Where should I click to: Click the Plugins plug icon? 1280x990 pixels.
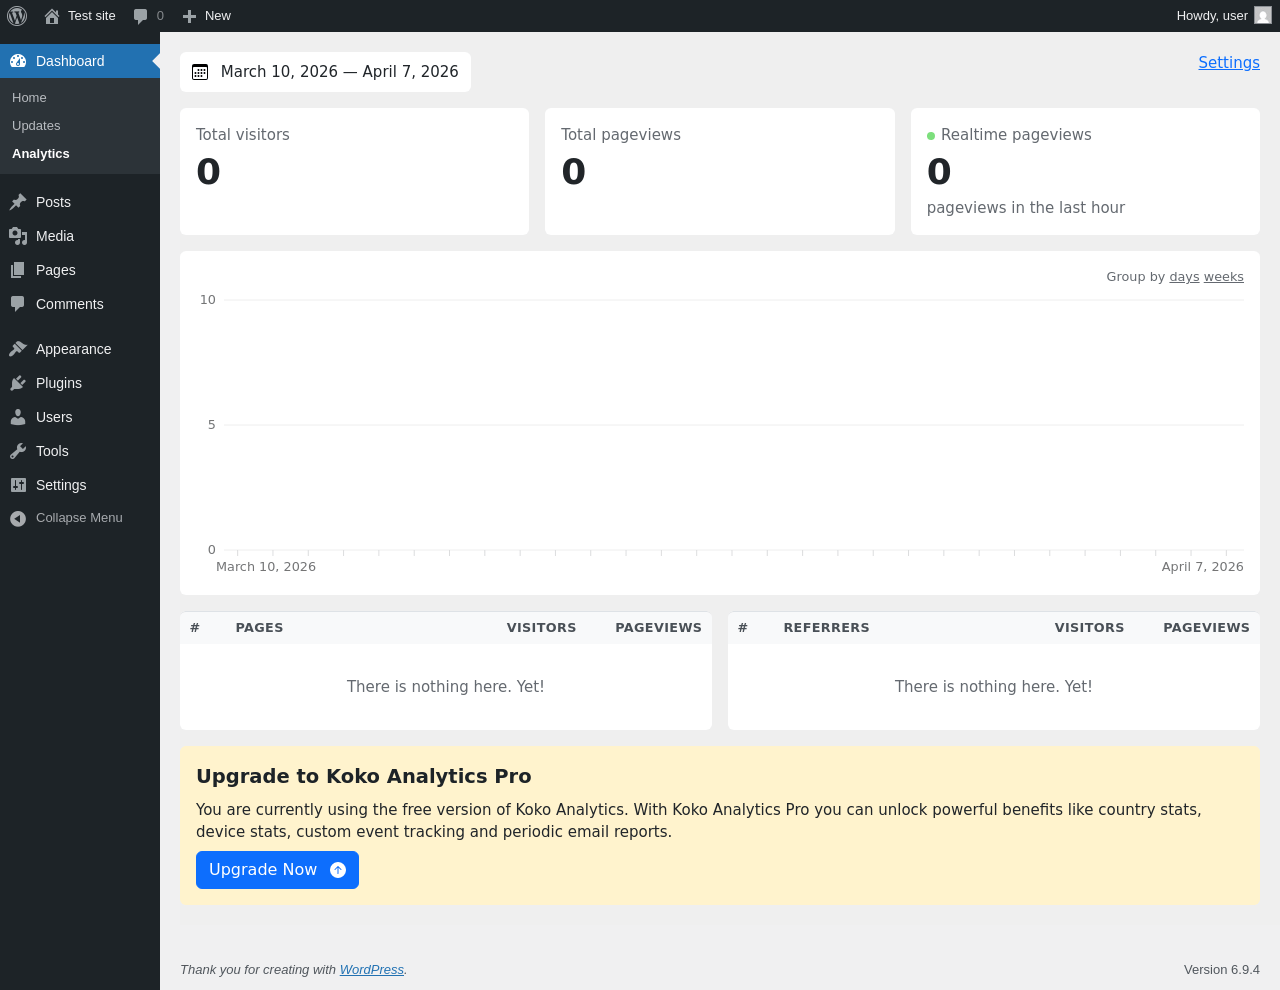click(18, 383)
